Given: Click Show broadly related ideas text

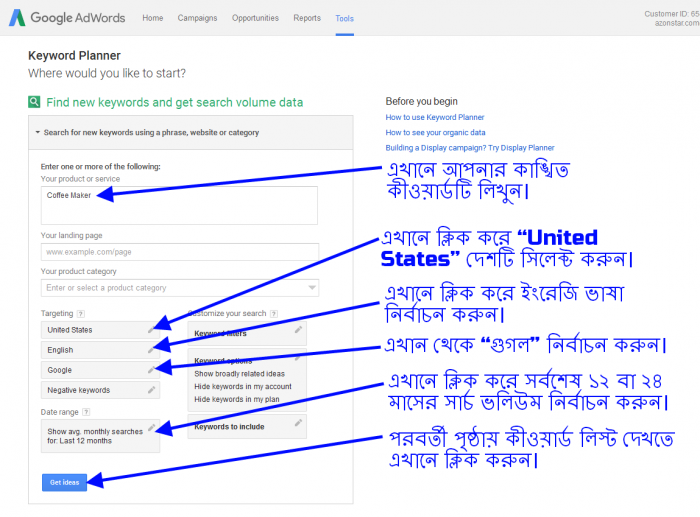Looking at the screenshot, I should tap(239, 374).
